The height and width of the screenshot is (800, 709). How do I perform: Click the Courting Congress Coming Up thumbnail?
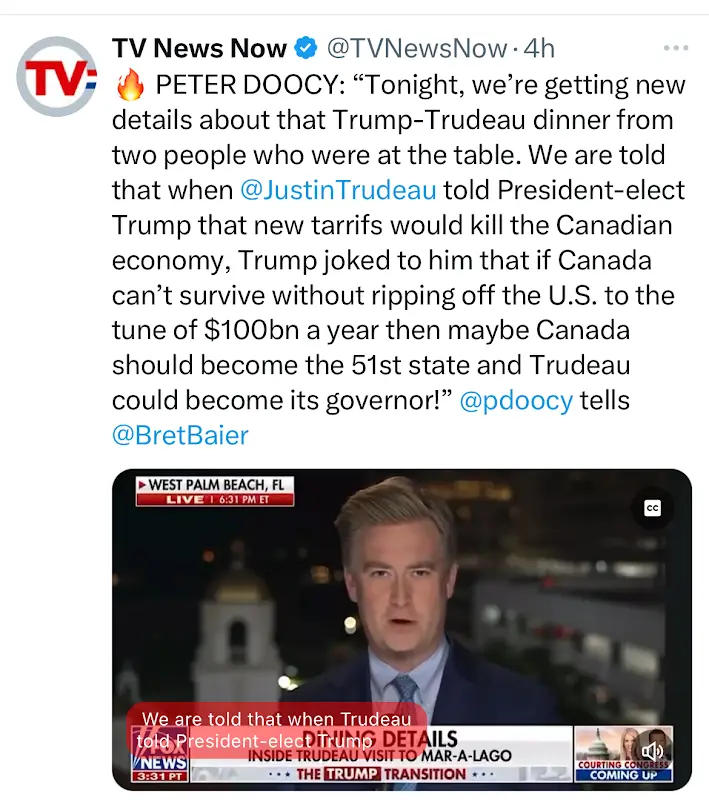623,754
